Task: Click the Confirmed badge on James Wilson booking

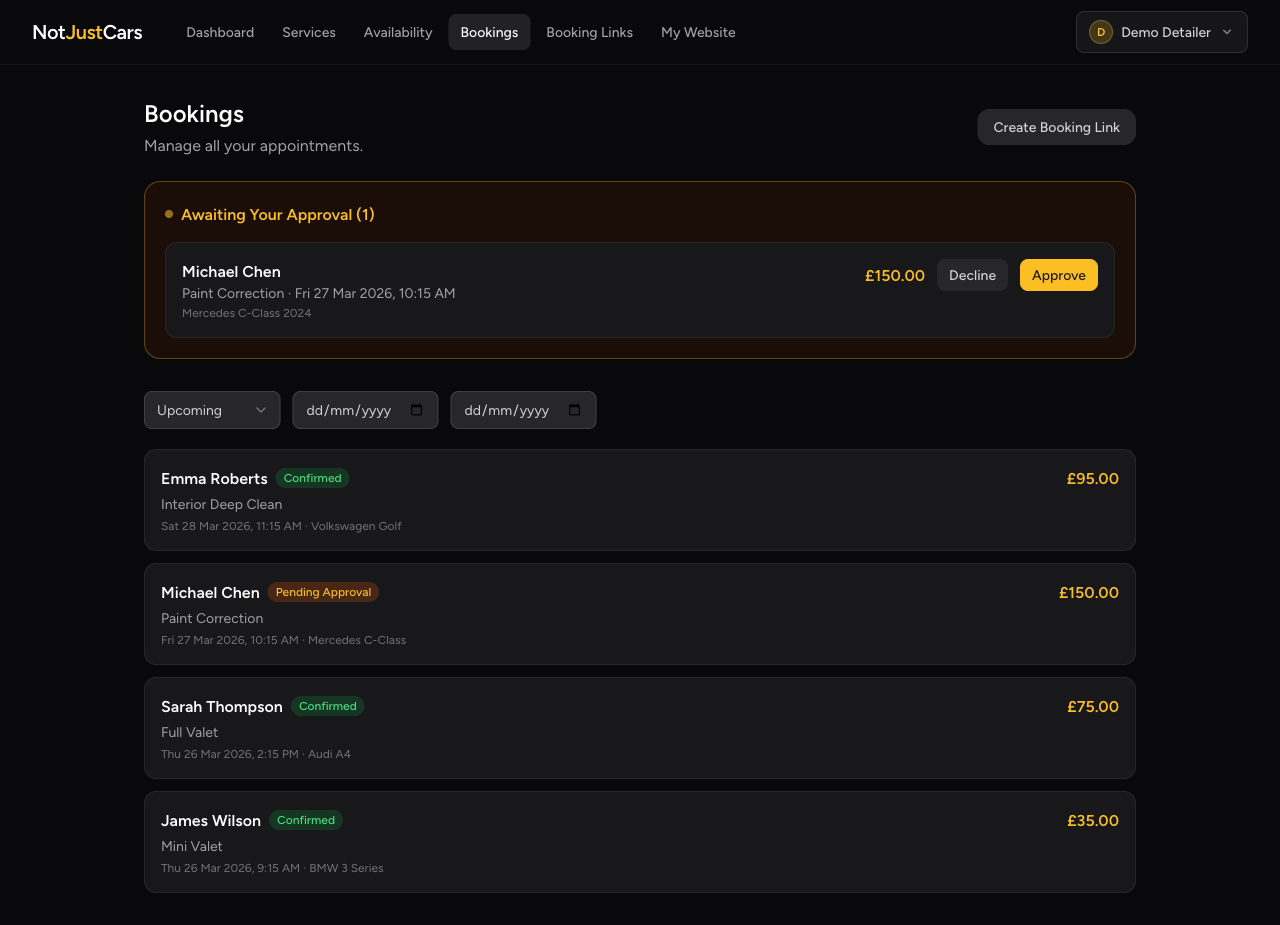Action: coord(305,820)
